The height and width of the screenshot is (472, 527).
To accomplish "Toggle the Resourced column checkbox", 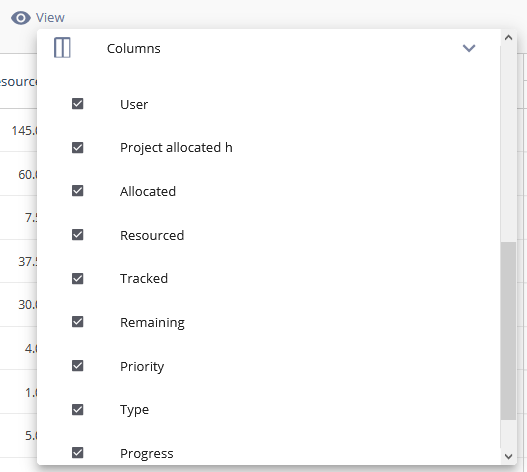I will coord(78,235).
